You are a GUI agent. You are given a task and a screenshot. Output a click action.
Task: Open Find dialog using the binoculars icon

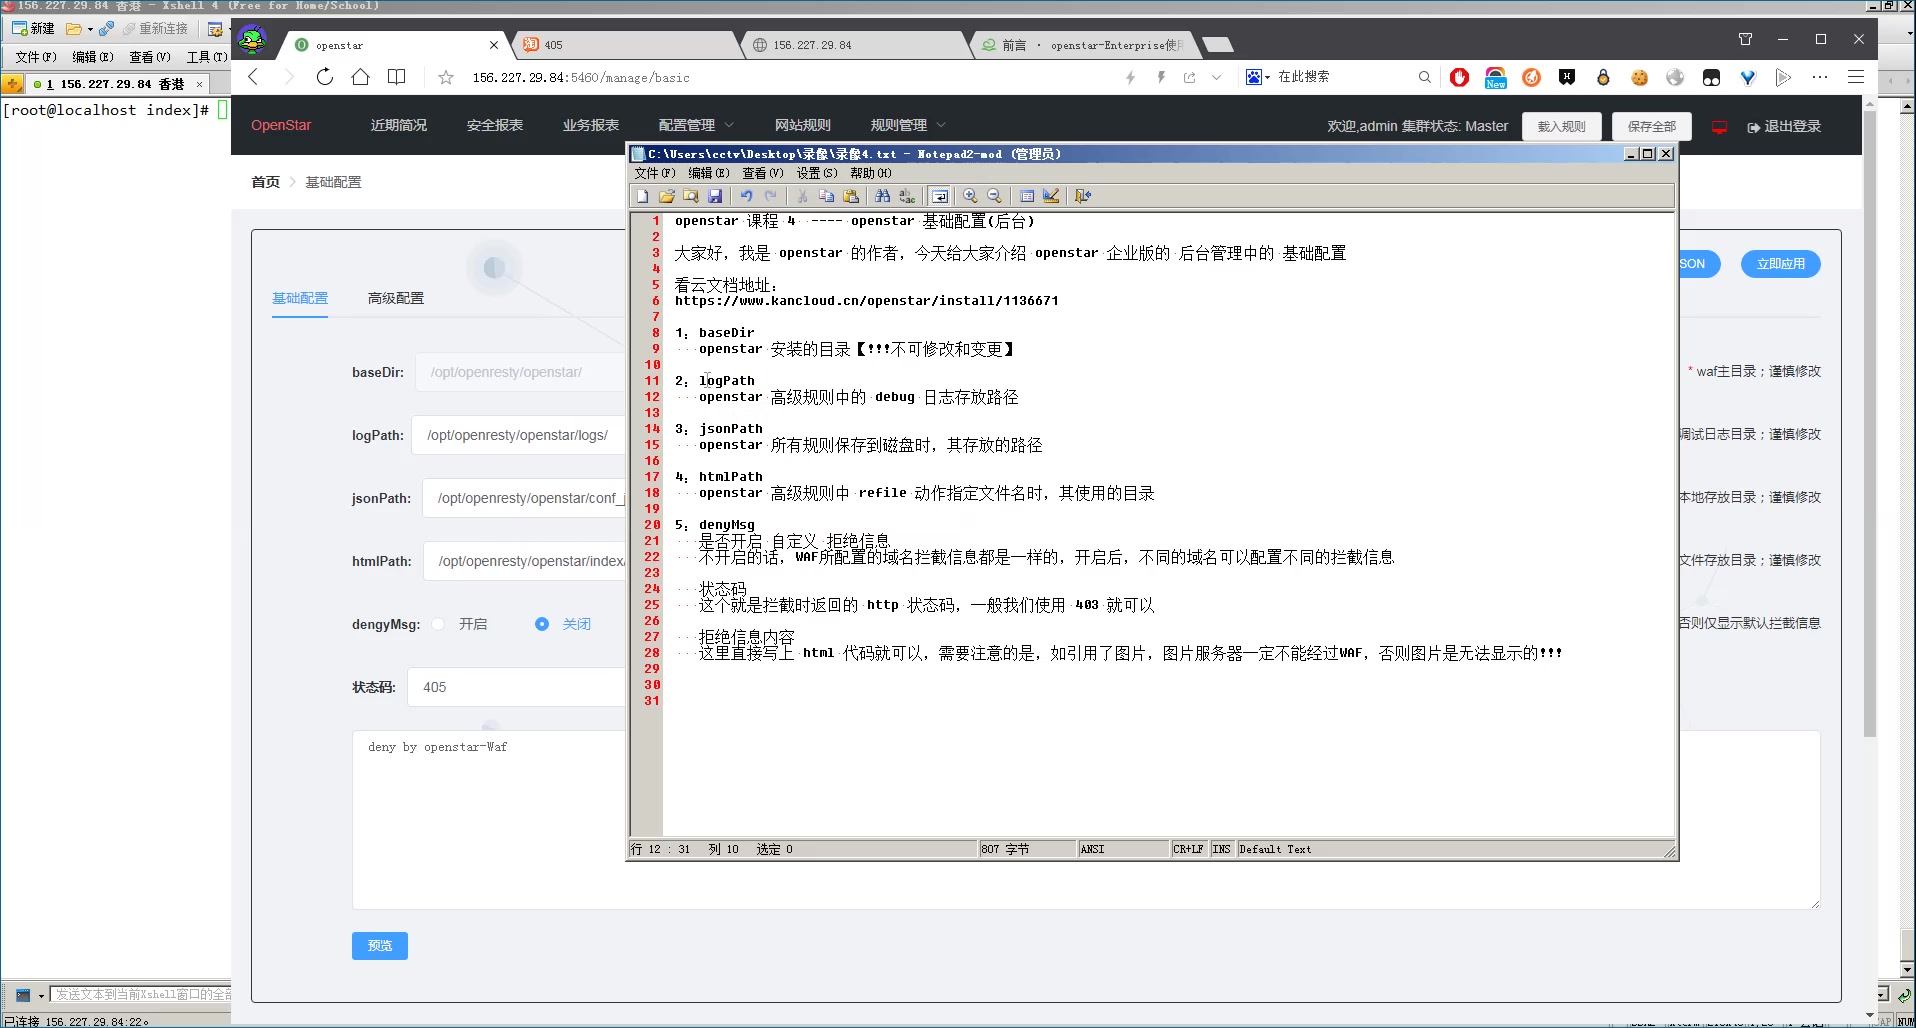point(883,196)
